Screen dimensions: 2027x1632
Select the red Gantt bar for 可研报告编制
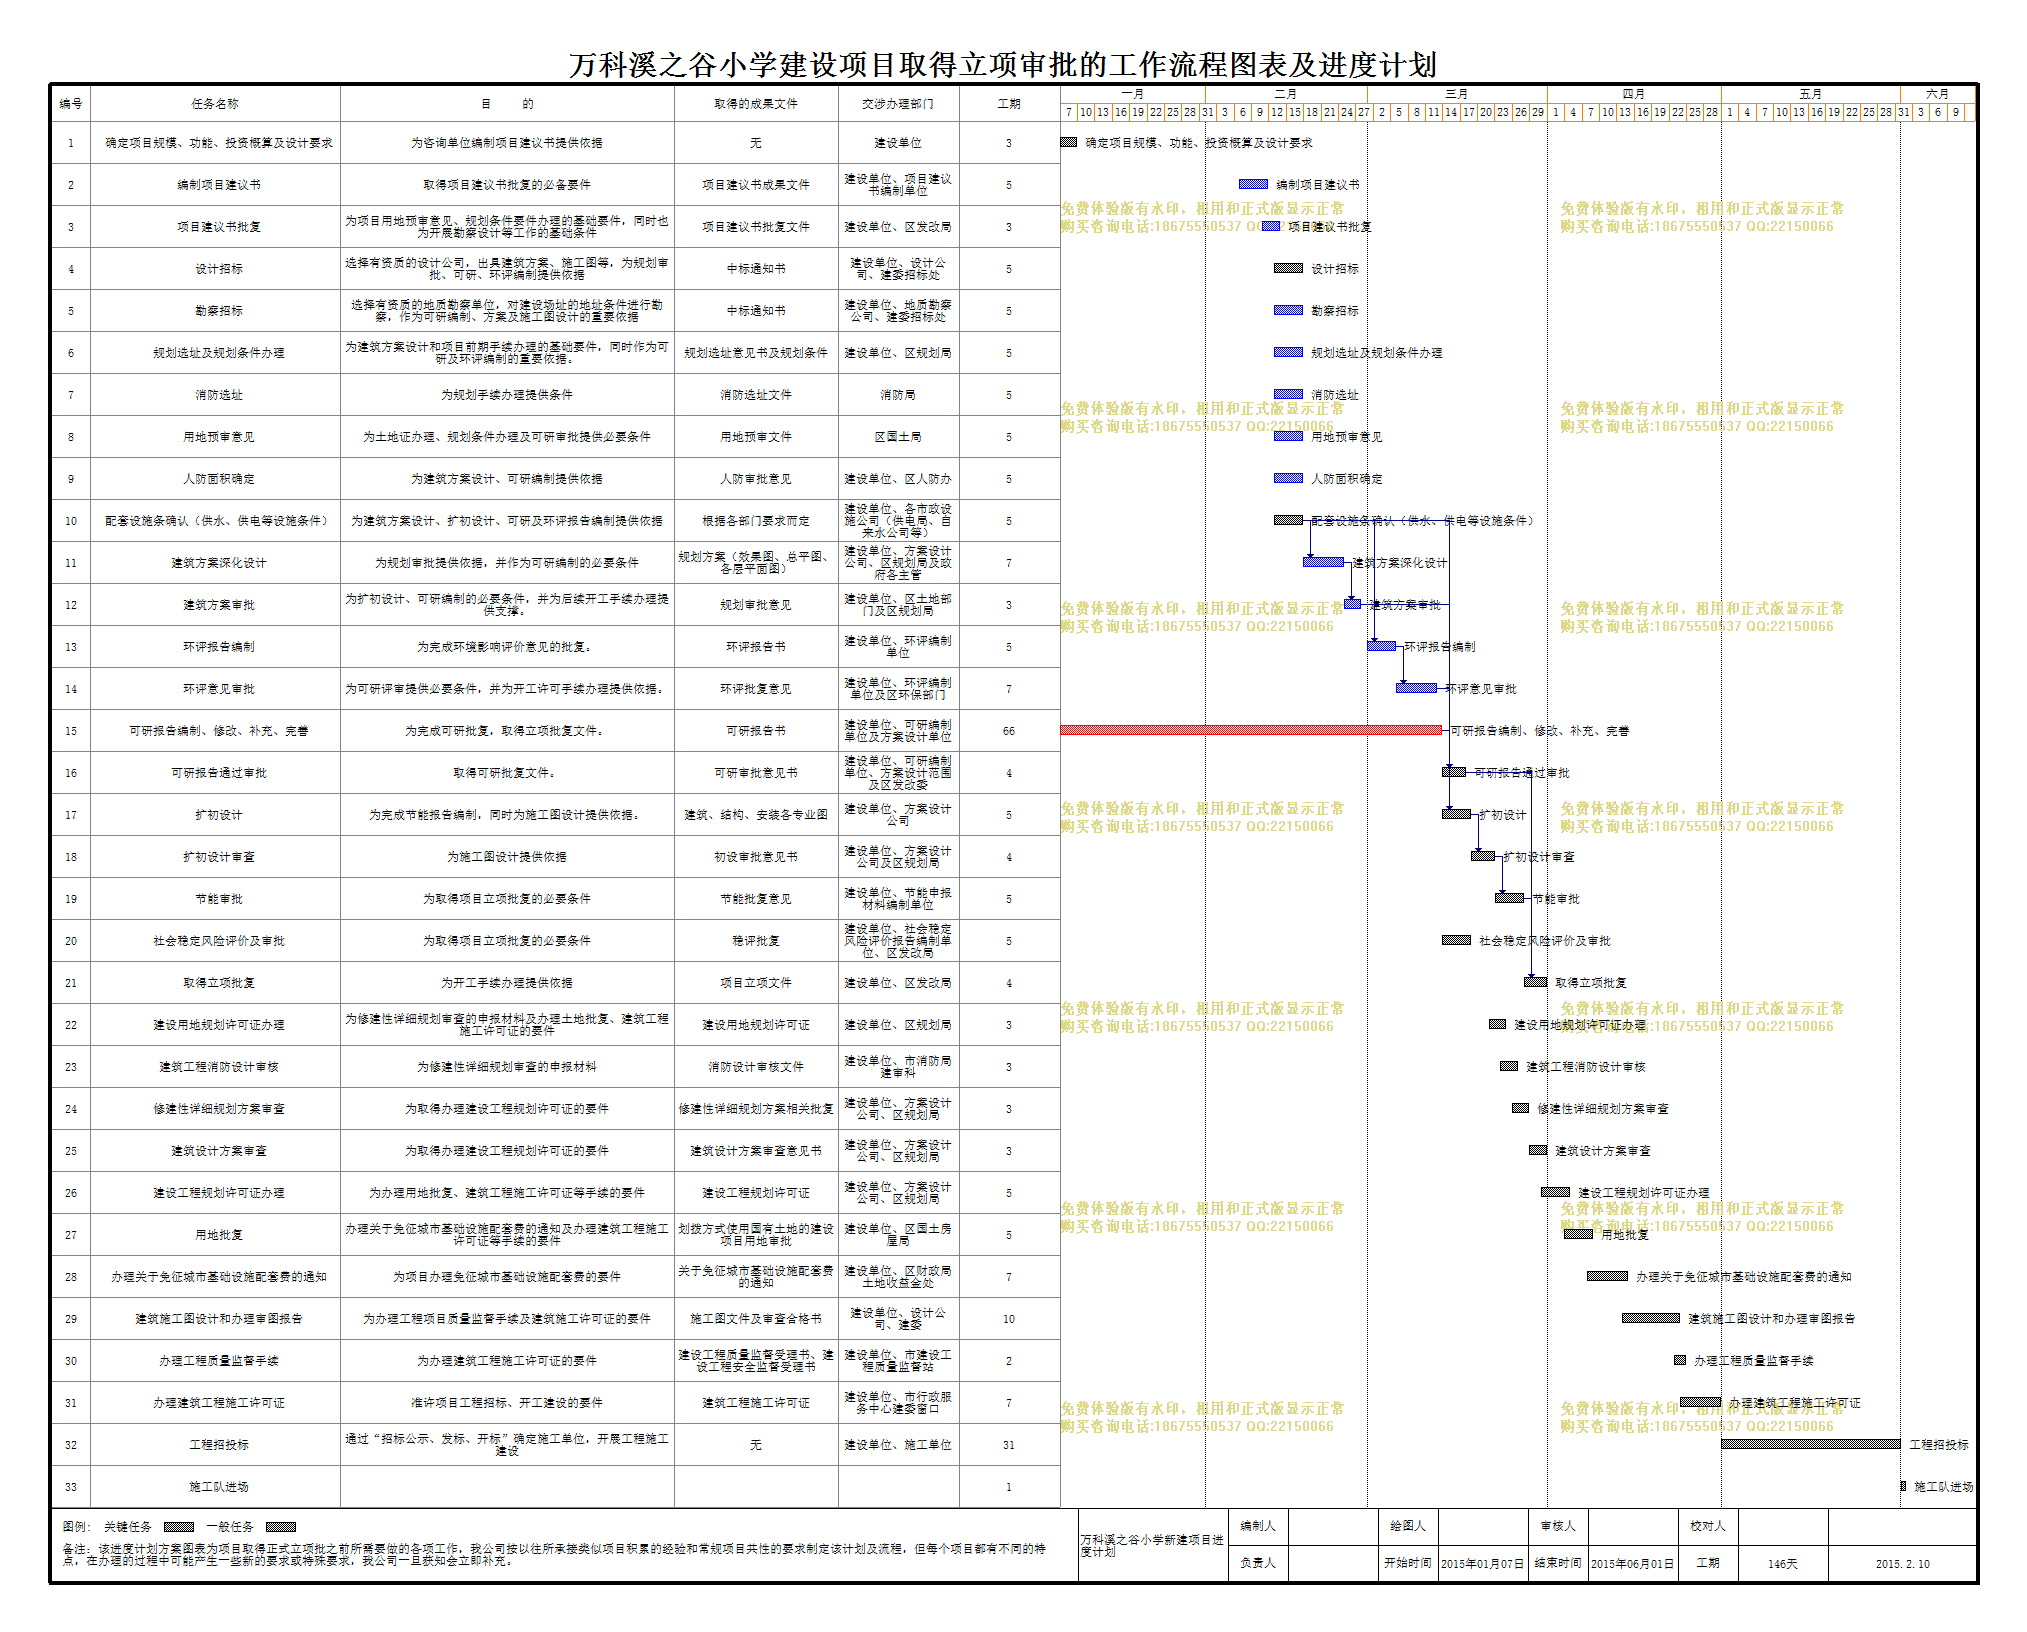coord(1251,730)
